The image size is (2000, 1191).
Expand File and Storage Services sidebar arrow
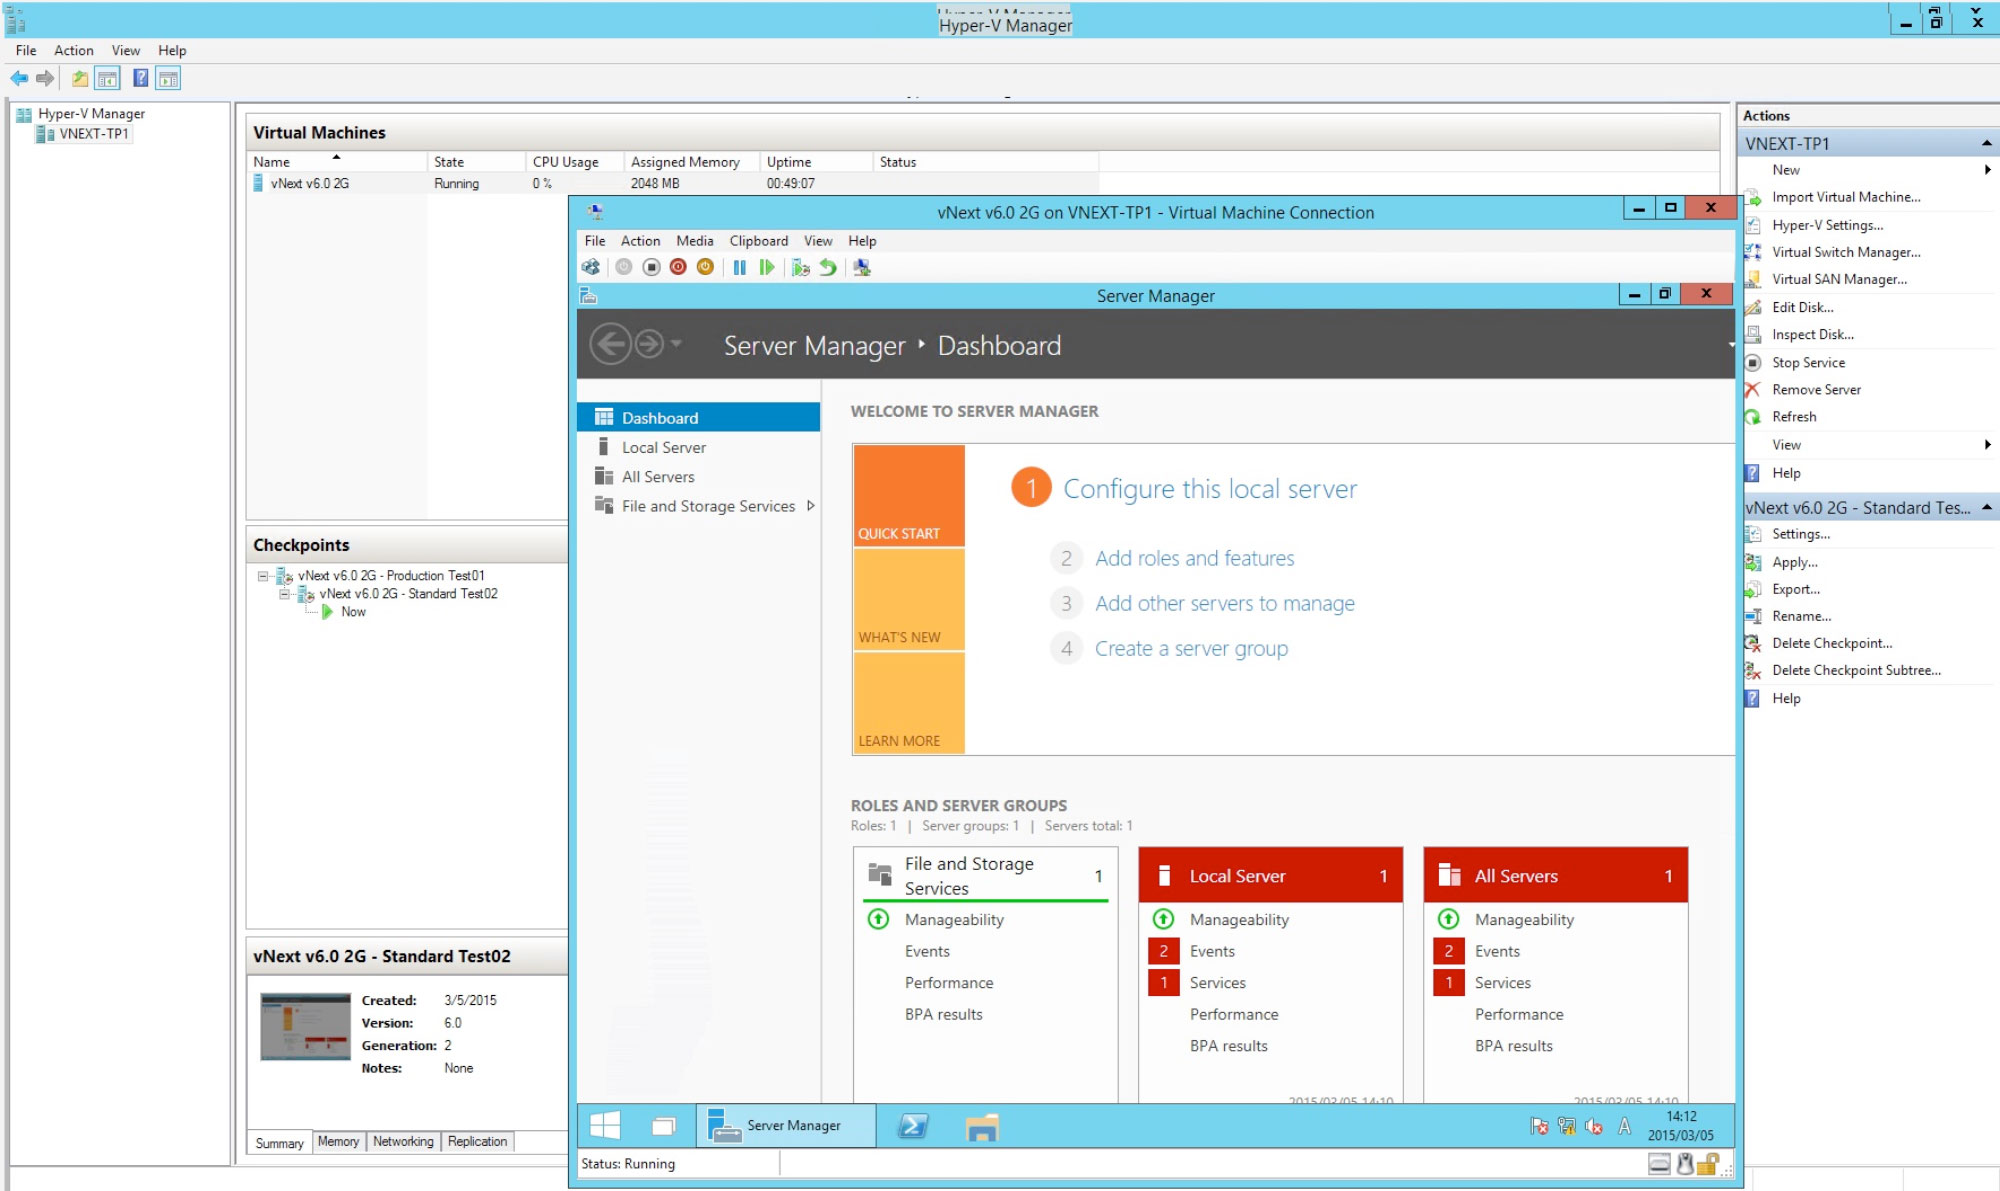click(811, 506)
